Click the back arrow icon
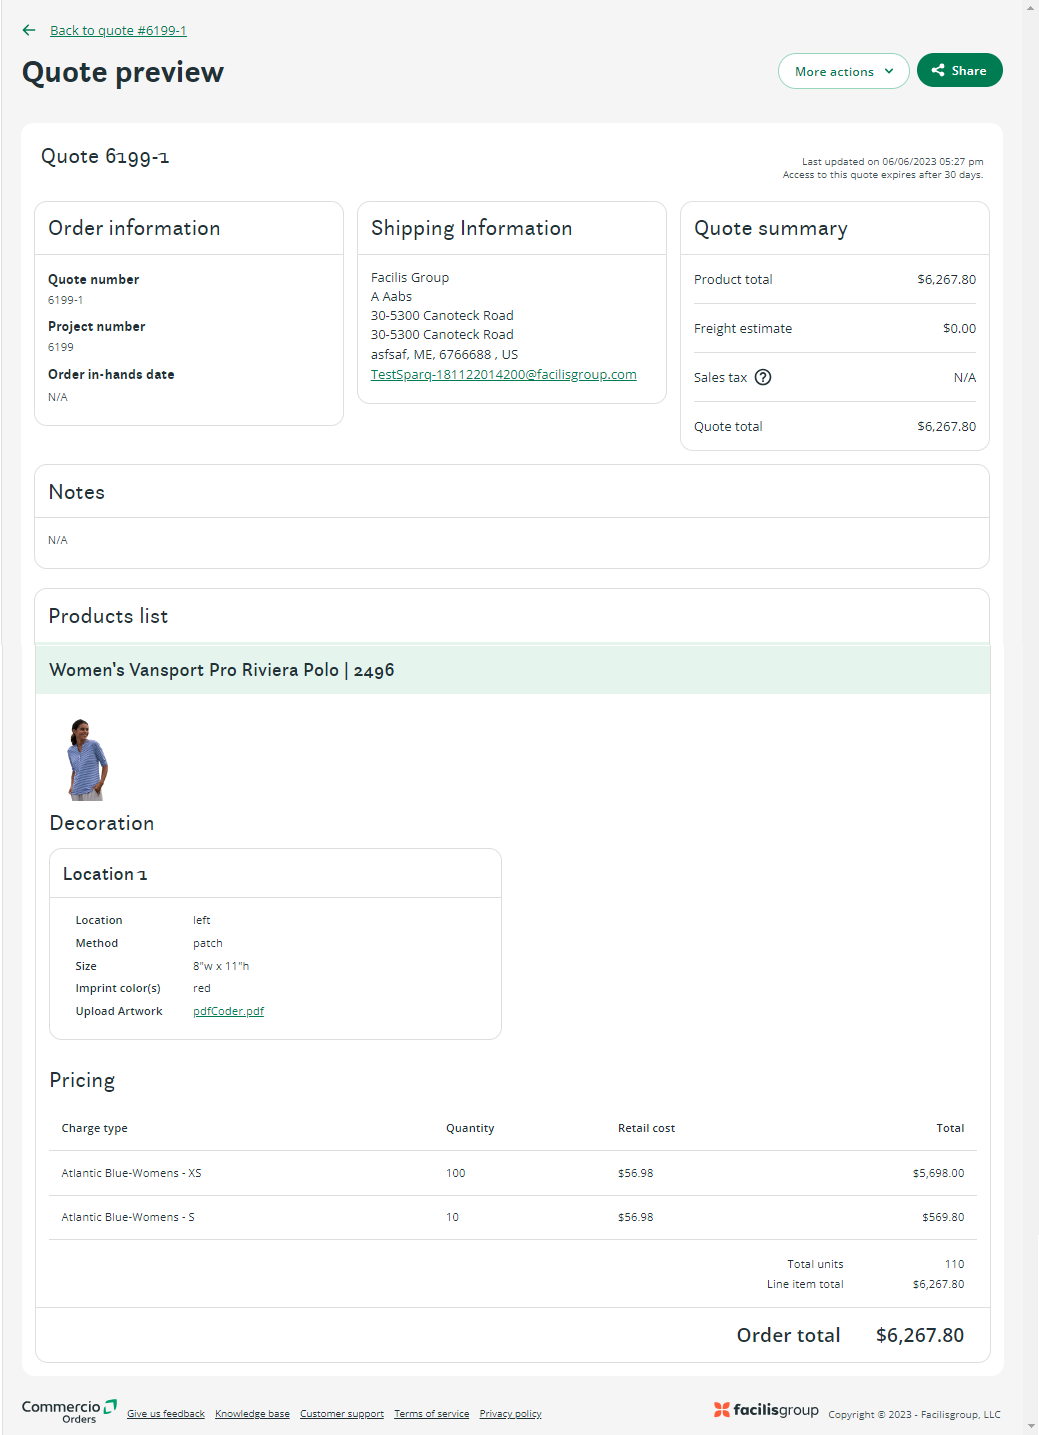 click(x=29, y=30)
